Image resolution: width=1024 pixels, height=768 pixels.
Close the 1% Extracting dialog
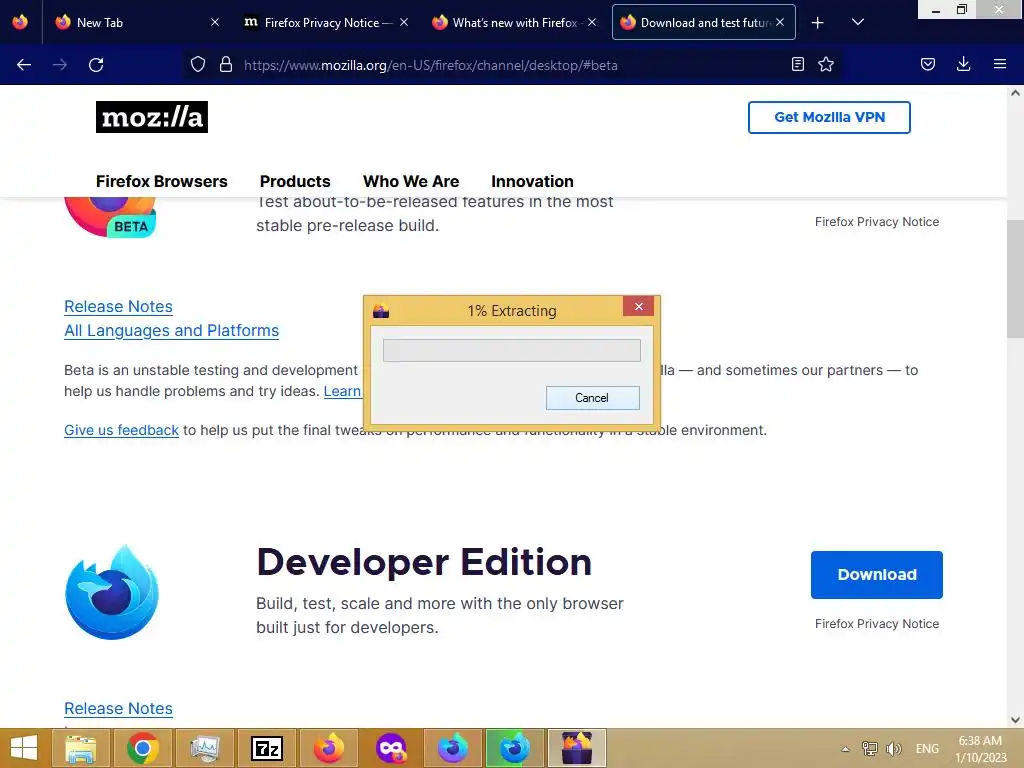coord(639,306)
